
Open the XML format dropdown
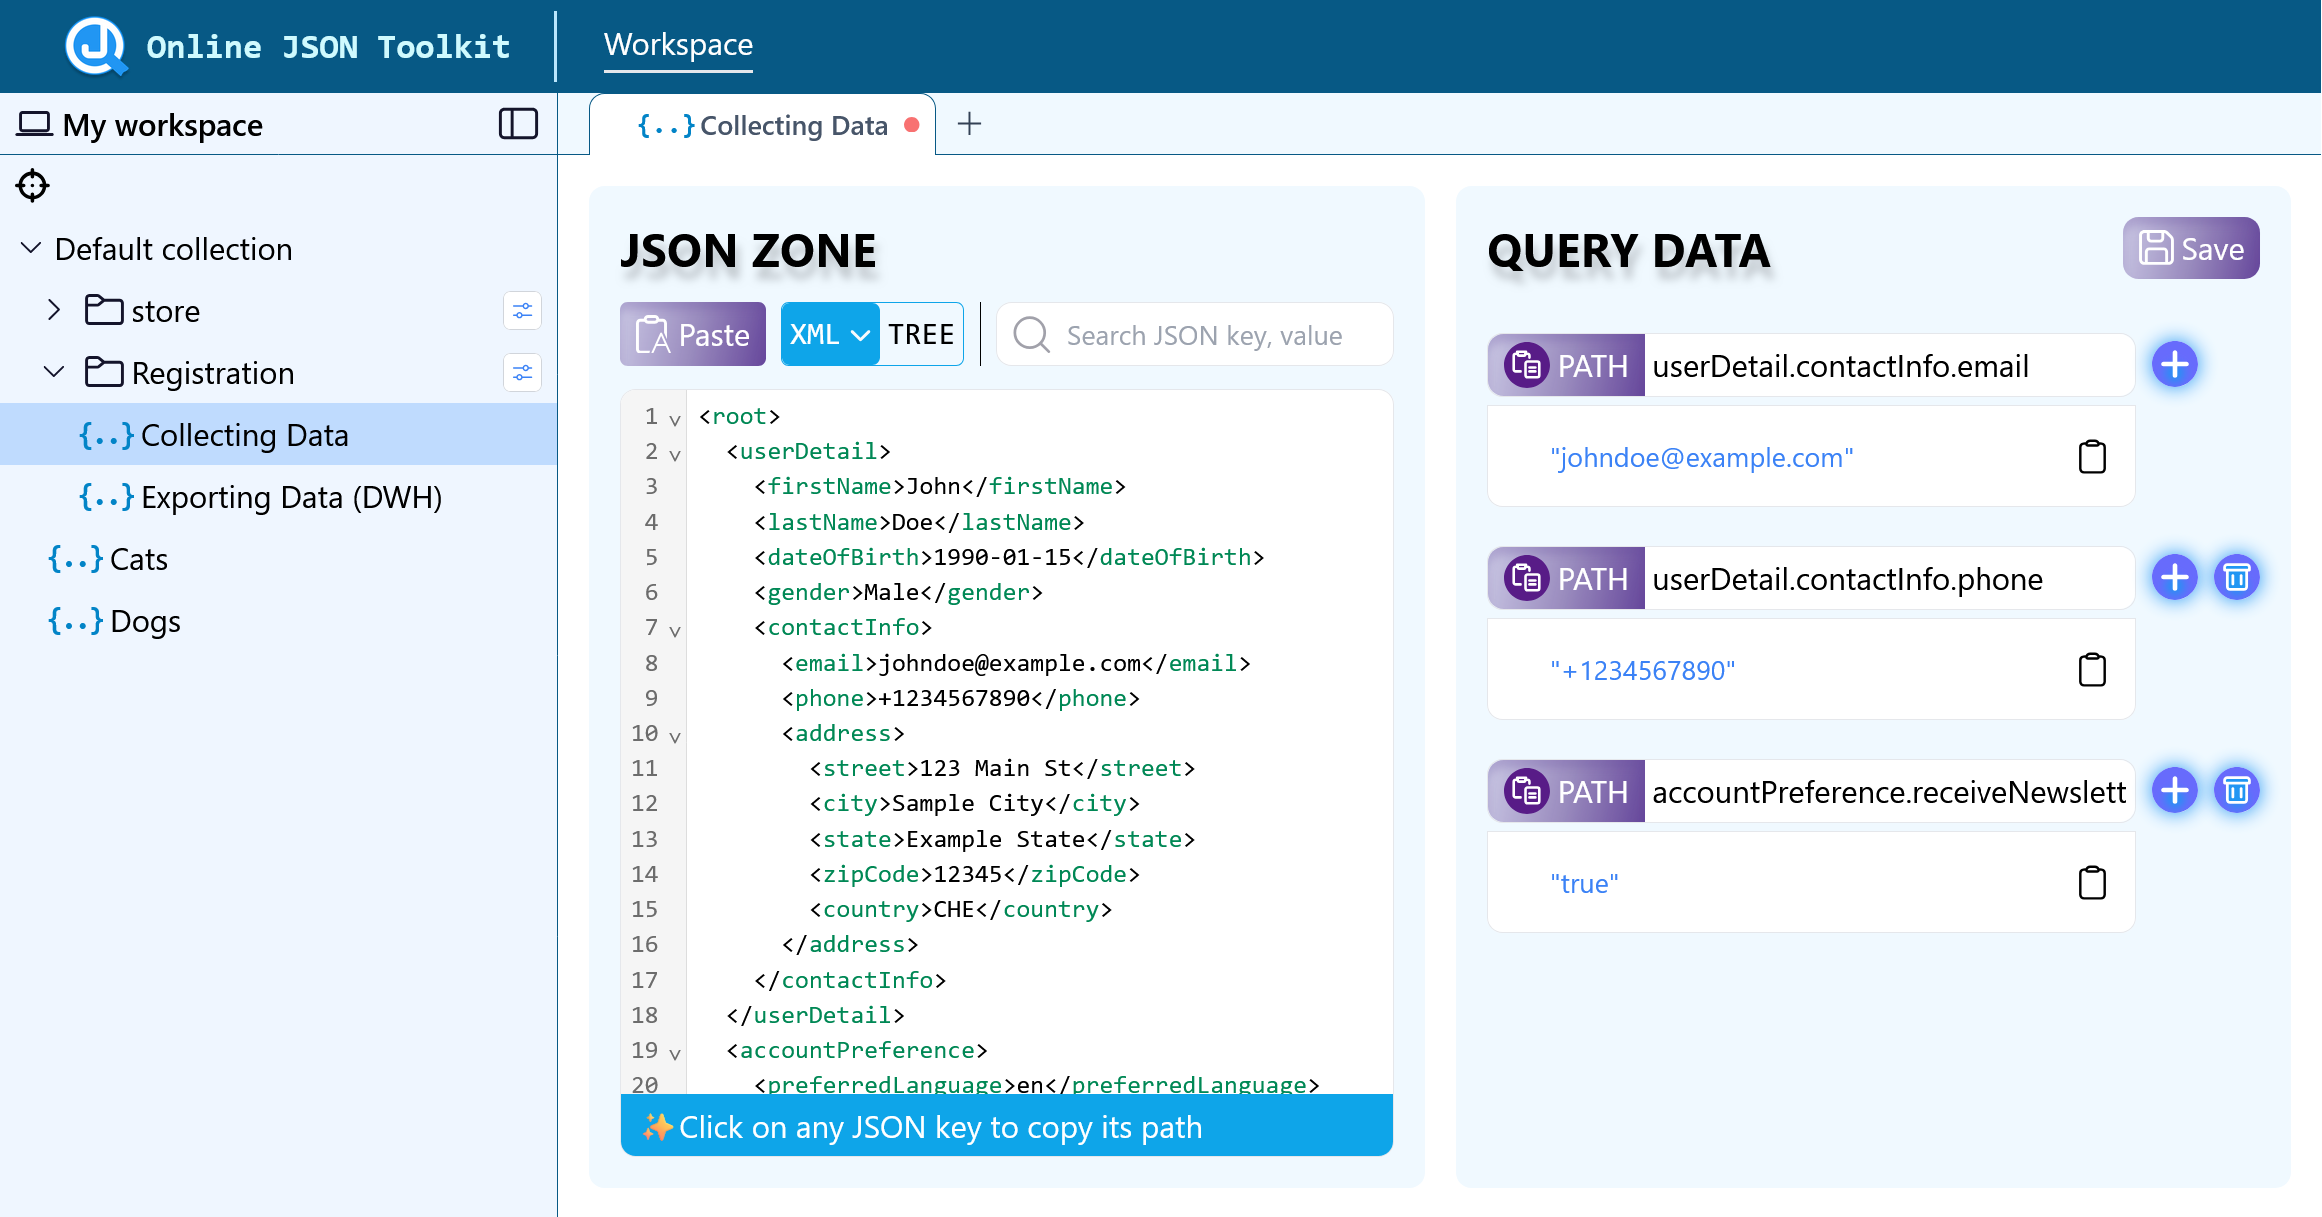click(x=830, y=334)
